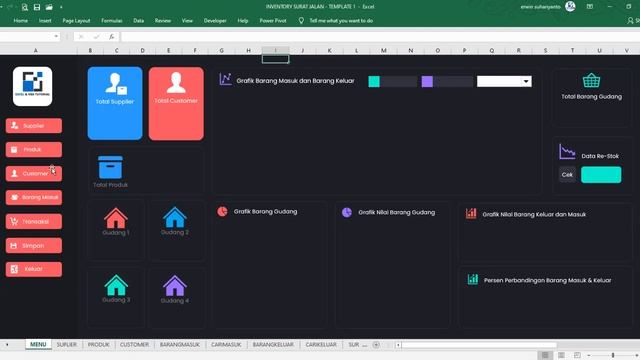The width and height of the screenshot is (640, 360).
Task: Click the user account avatar
Action: (570, 7)
